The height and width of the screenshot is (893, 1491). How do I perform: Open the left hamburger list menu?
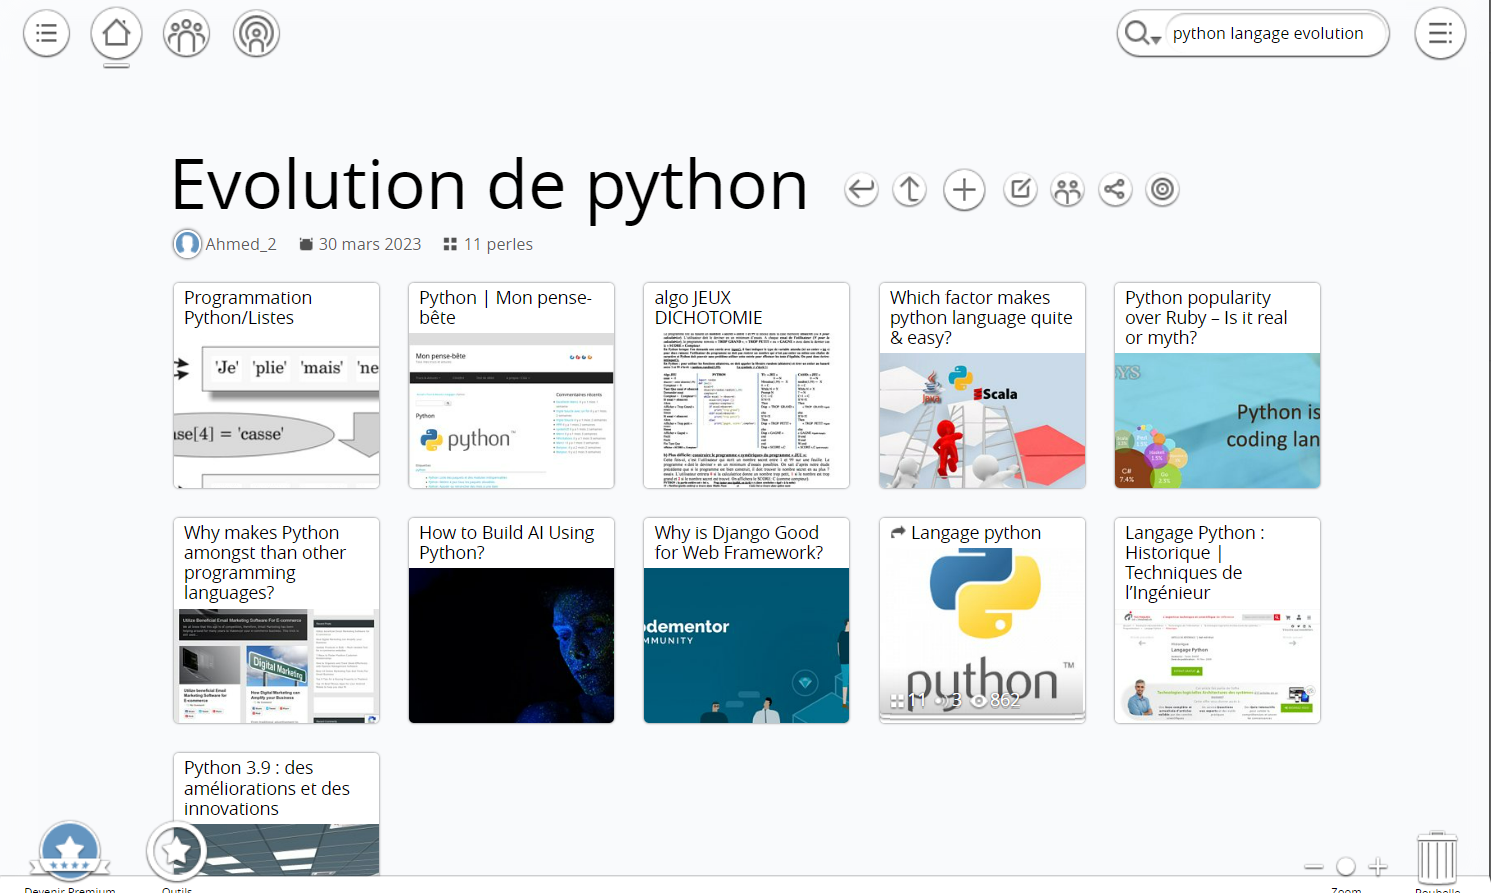click(x=46, y=34)
